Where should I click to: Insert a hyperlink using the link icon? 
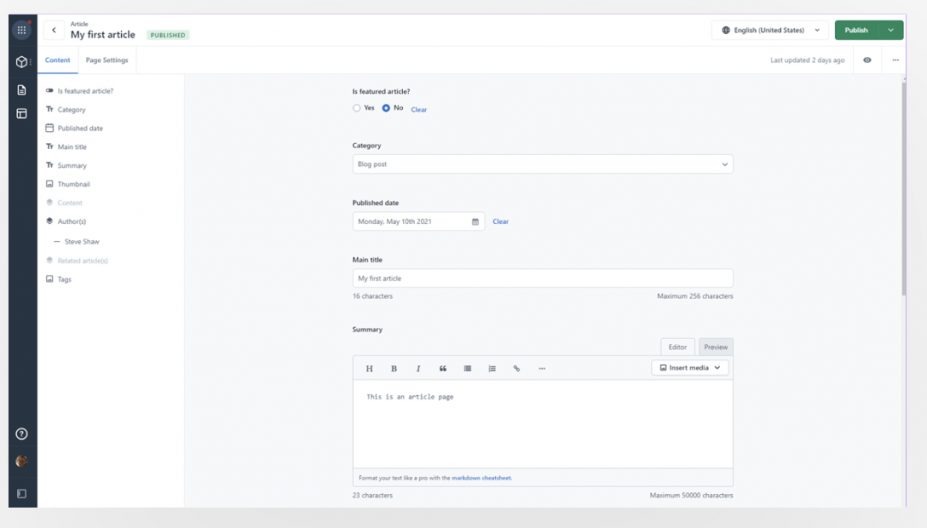point(517,368)
